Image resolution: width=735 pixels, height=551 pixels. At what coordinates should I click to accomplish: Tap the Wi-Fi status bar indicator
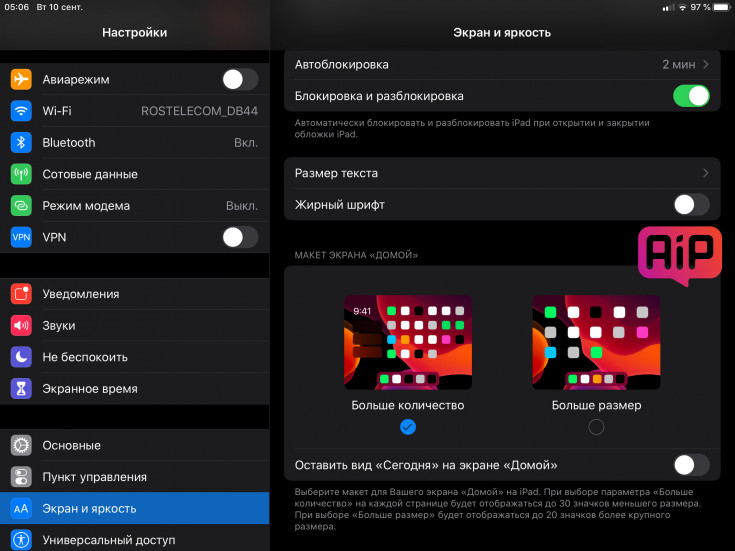[683, 8]
